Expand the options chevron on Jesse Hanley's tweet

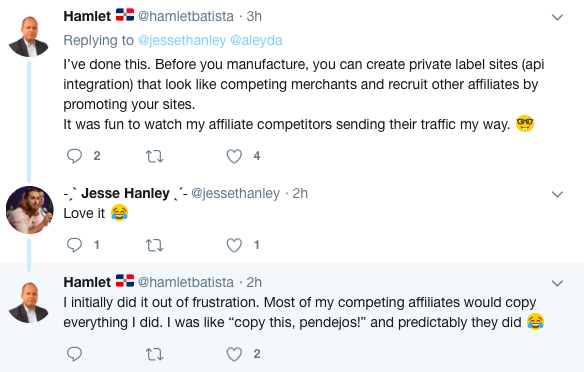point(557,194)
